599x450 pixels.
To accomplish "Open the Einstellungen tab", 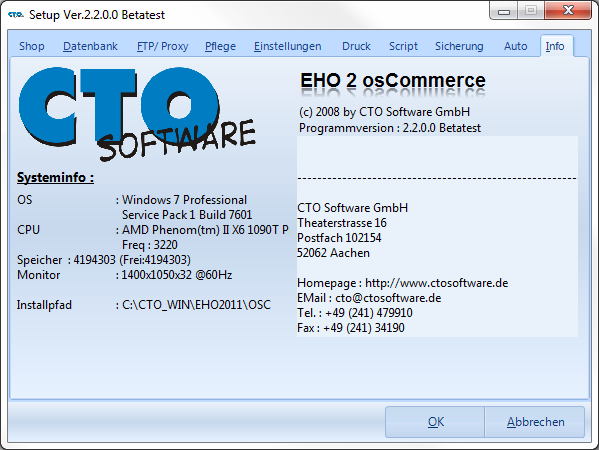I will [287, 46].
